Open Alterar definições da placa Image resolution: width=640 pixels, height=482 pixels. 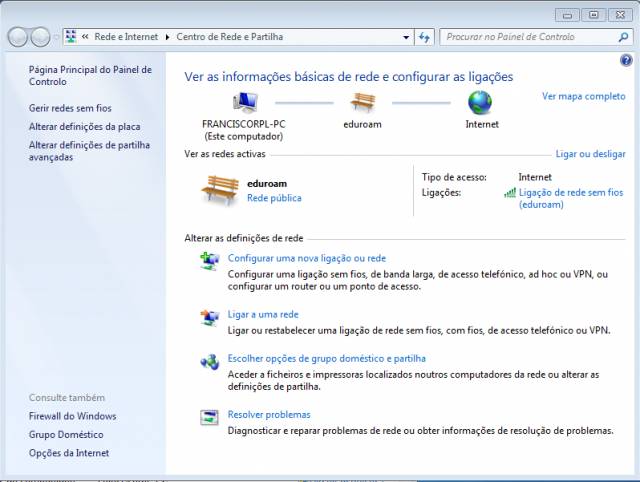click(x=84, y=127)
